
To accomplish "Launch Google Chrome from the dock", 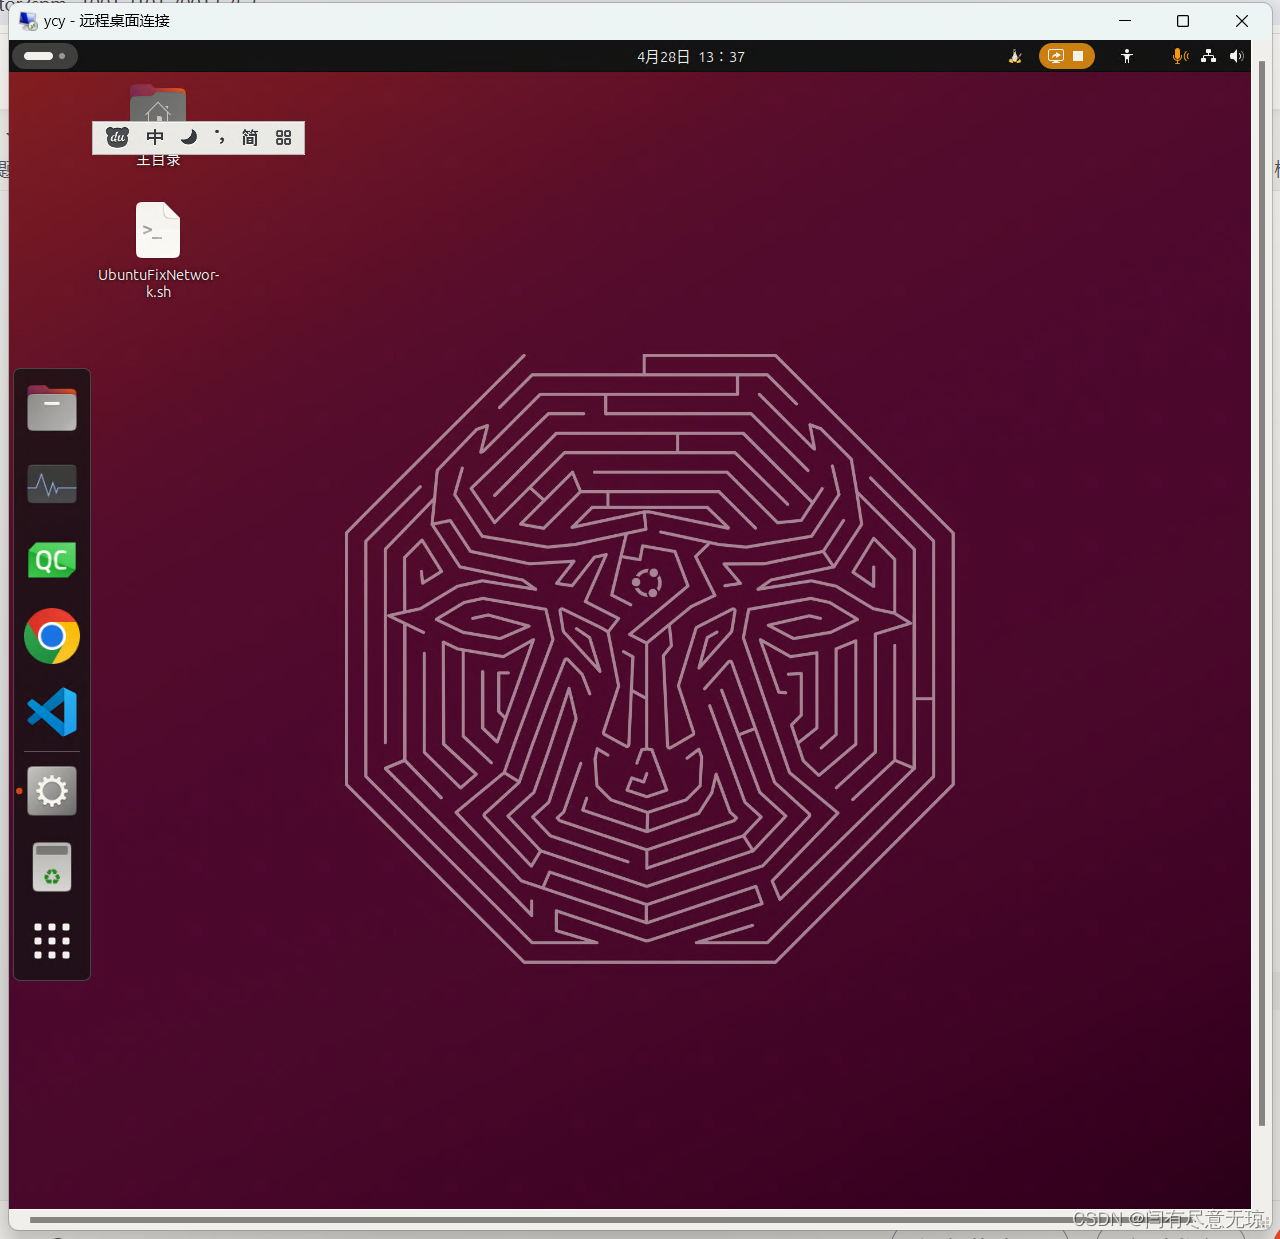I will coord(51,636).
